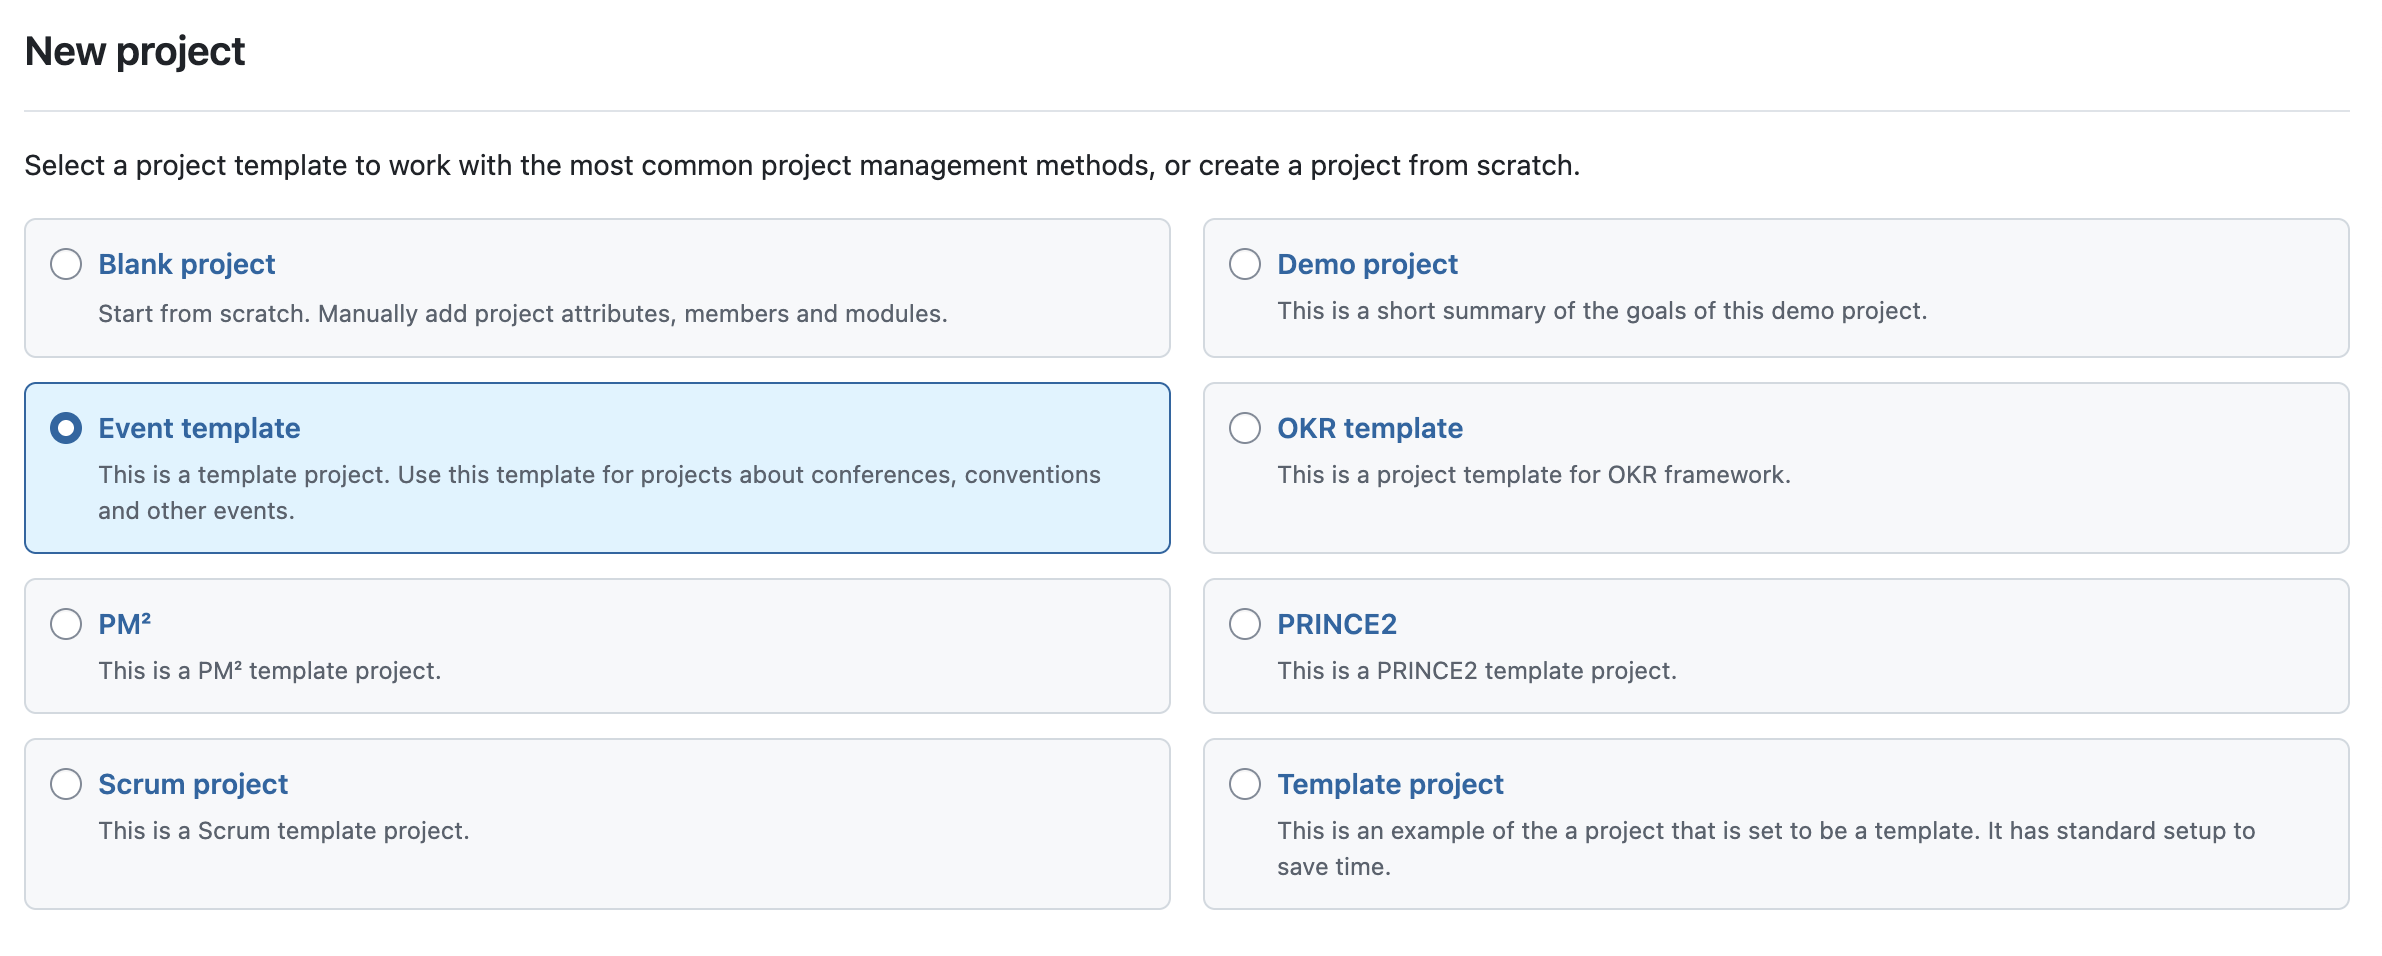Select the OKR template radio button
This screenshot has width=2382, height=956.
pyautogui.click(x=1246, y=428)
